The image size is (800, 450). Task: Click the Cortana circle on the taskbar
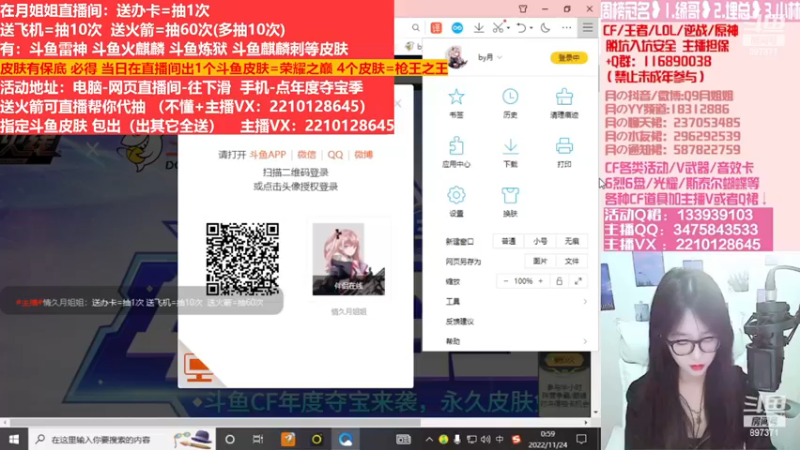[x=230, y=439]
